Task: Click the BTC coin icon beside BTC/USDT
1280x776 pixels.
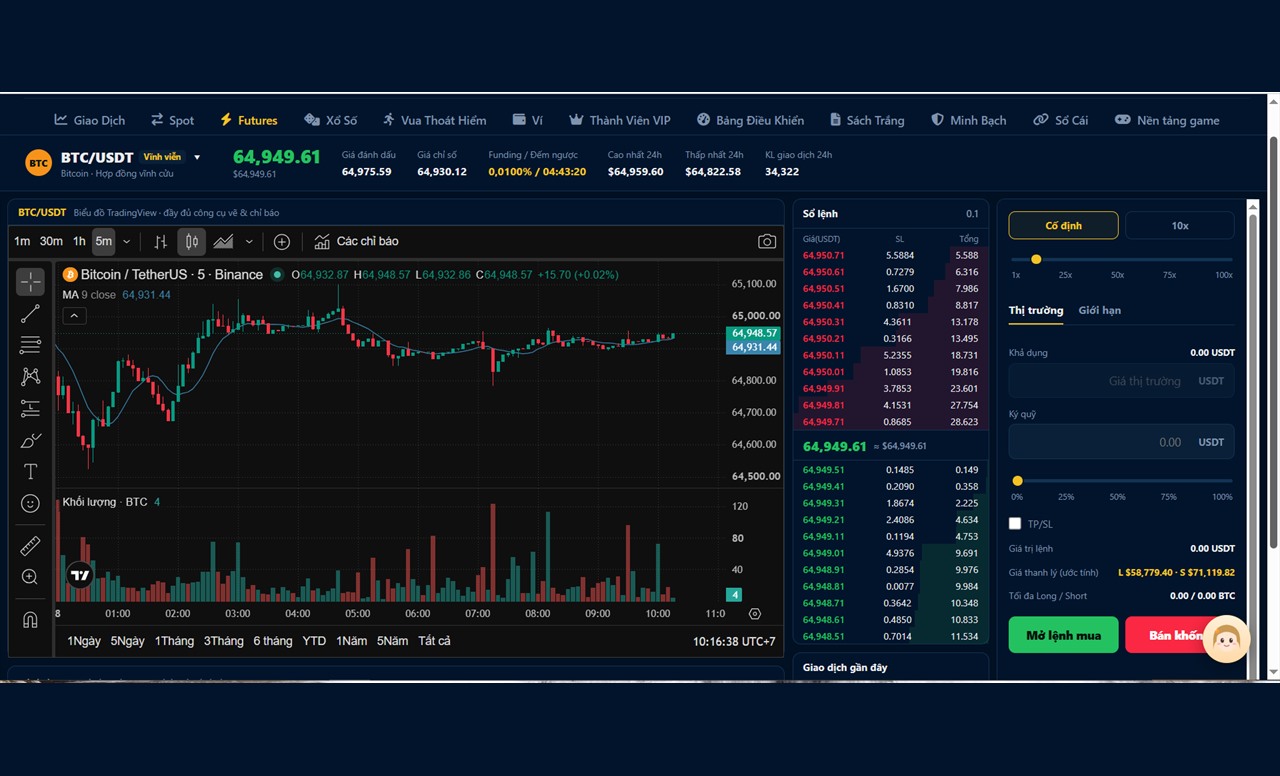Action: pyautogui.click(x=38, y=163)
